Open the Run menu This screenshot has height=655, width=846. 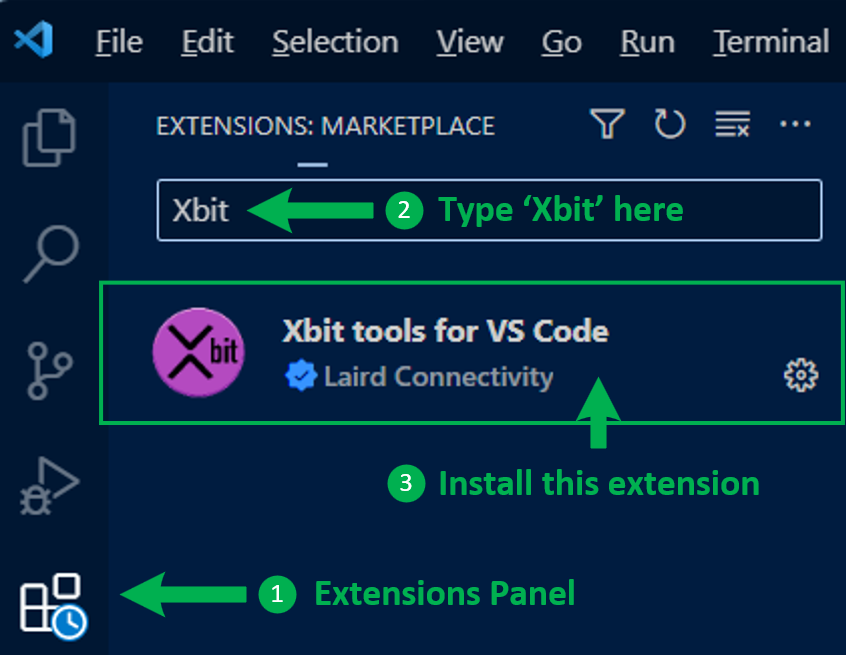coord(647,42)
